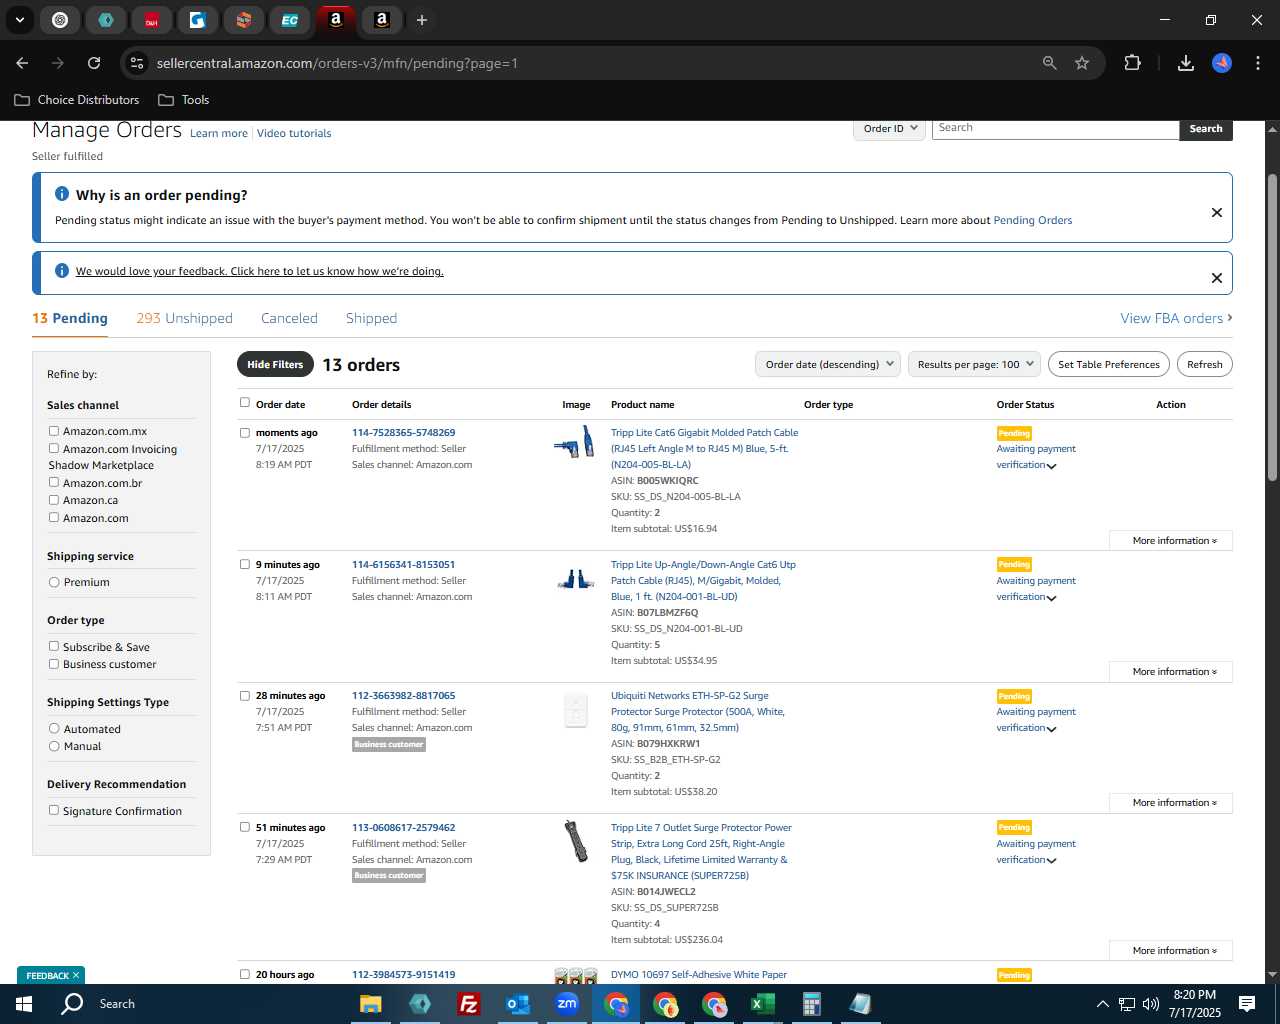Check the Subscribe & Save order type
The image size is (1280, 1024).
[x=54, y=646]
